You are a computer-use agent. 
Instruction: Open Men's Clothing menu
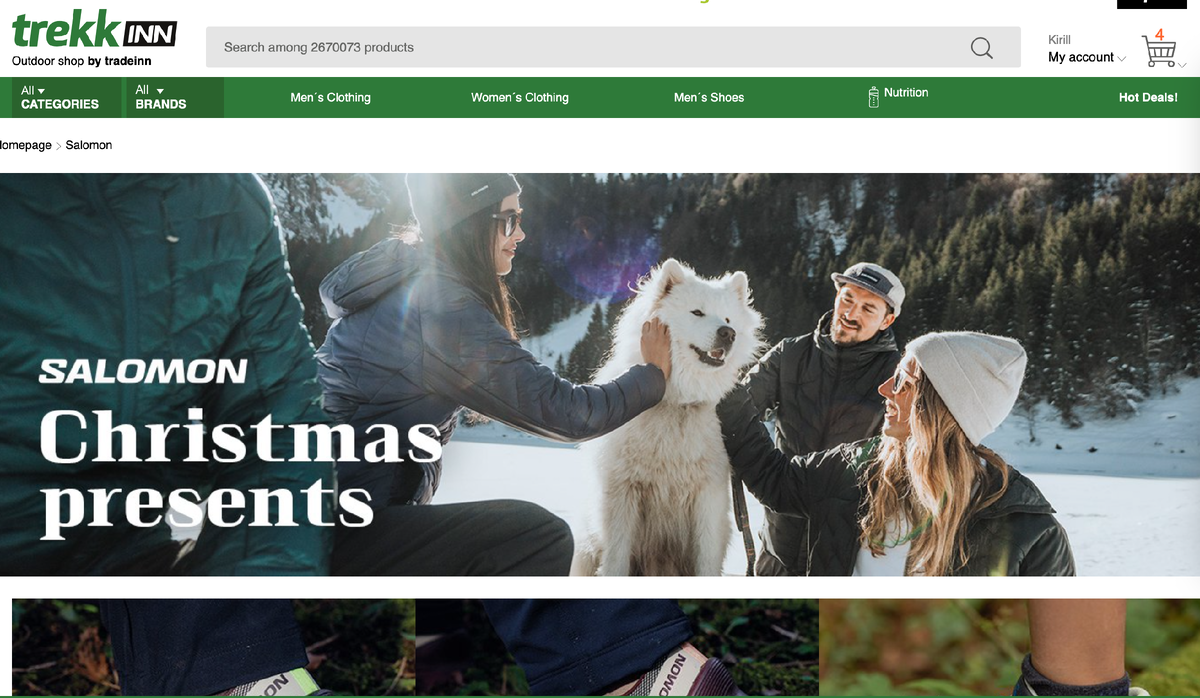pos(330,97)
